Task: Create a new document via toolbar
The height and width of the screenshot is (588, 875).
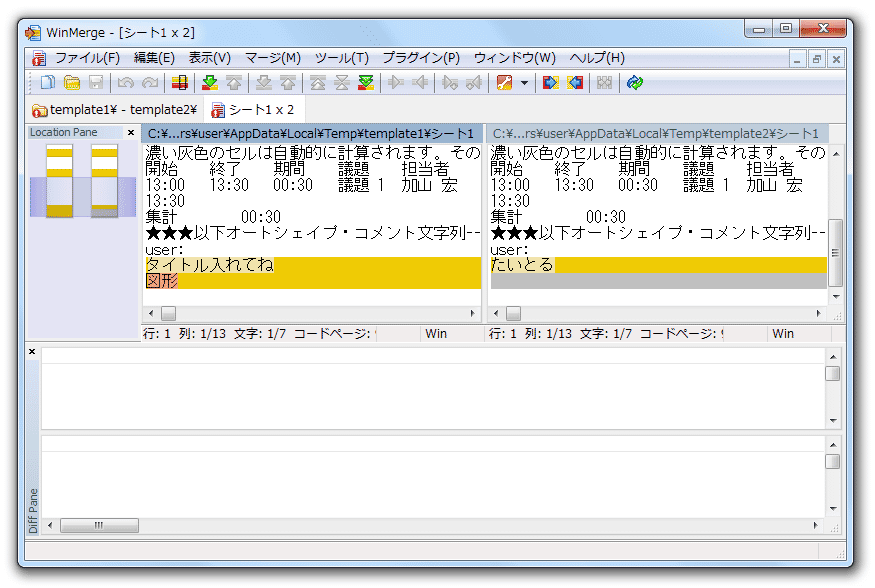Action: pyautogui.click(x=47, y=83)
